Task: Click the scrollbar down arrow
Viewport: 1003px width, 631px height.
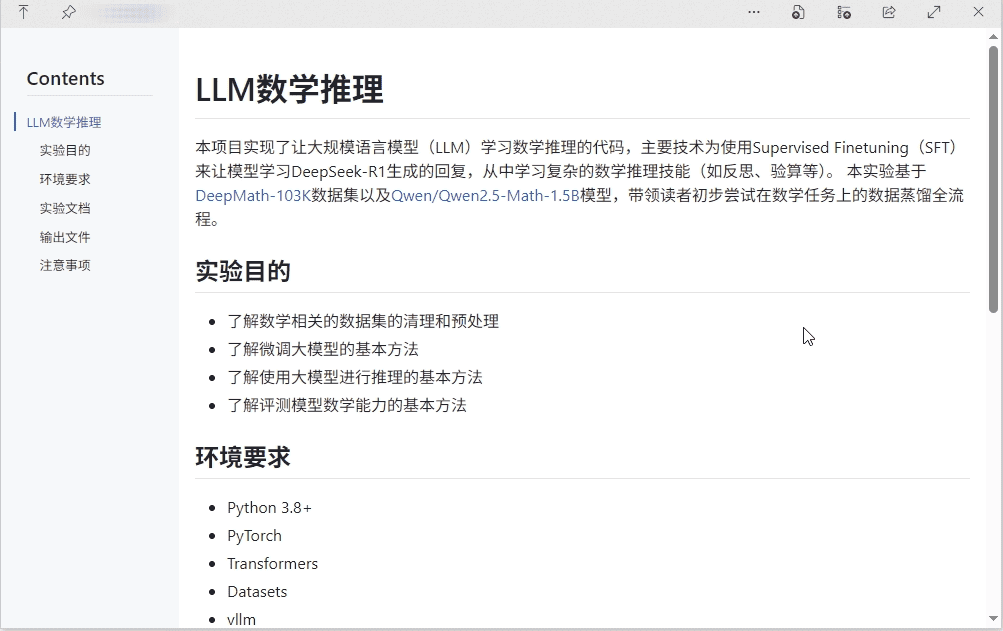Action: [x=993, y=618]
